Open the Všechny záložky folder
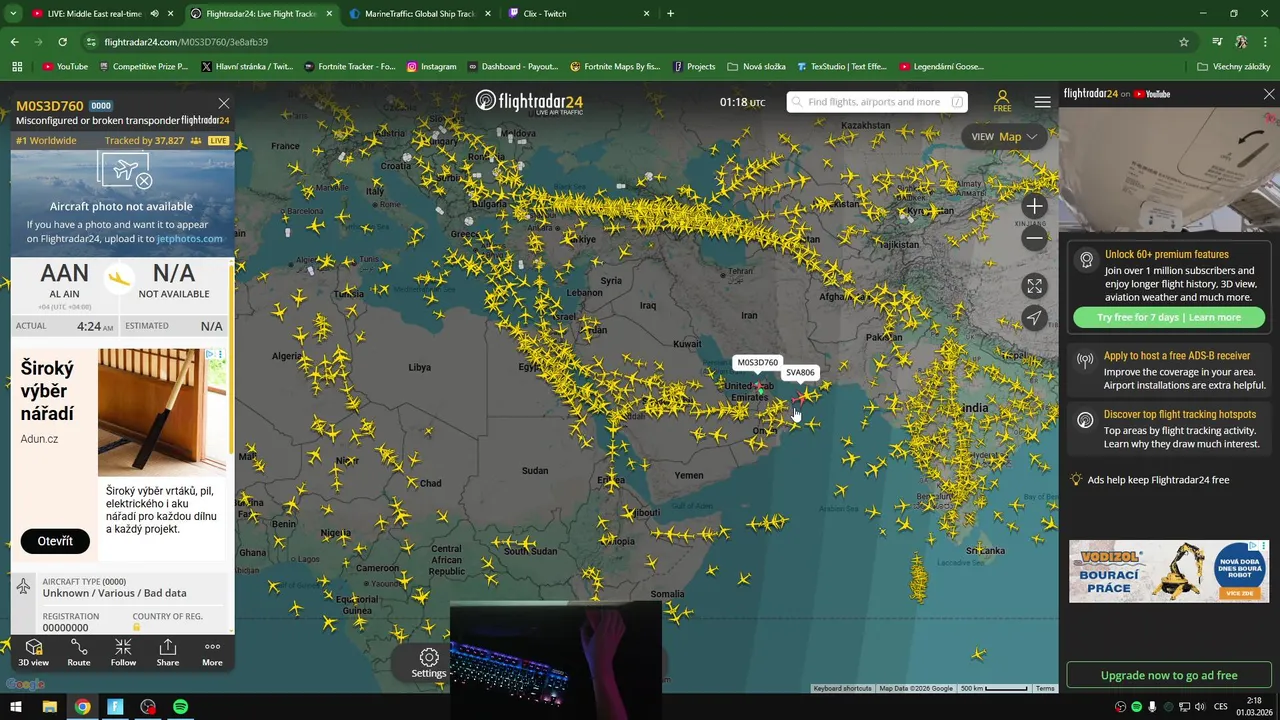1280x720 pixels. pos(1234,67)
